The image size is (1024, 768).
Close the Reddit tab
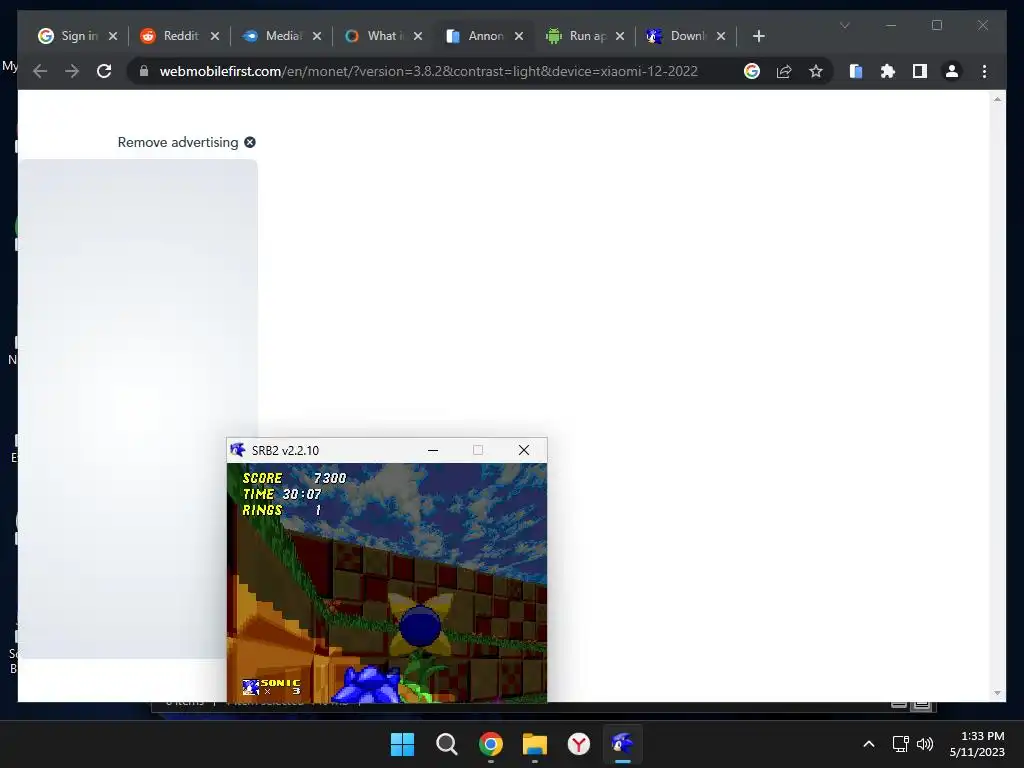pos(215,36)
